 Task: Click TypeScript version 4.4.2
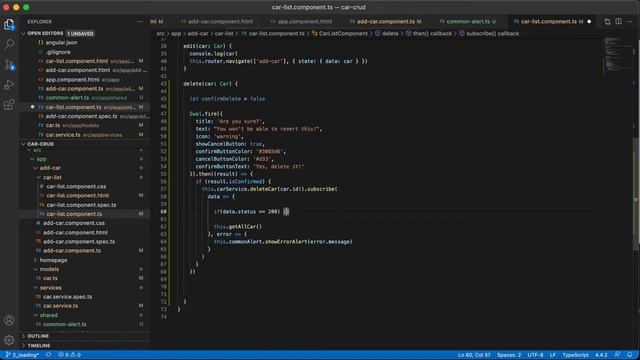[x=601, y=355]
